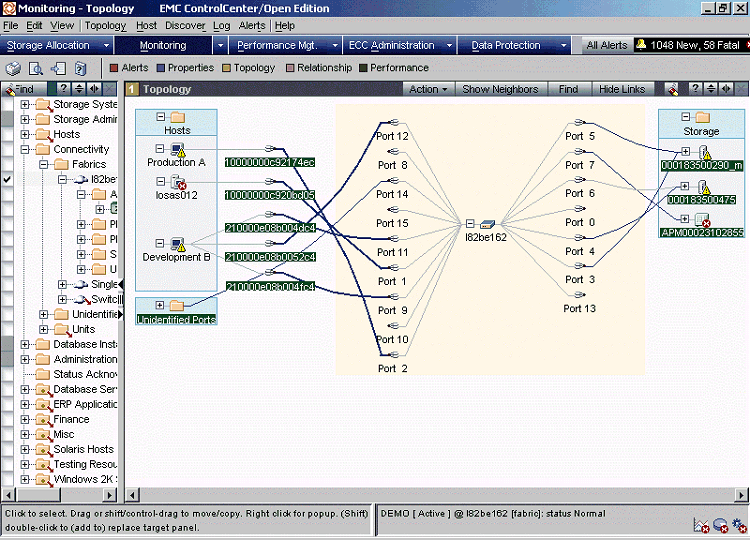
Task: Click the chart status icon in bottom corner
Action: (702, 526)
